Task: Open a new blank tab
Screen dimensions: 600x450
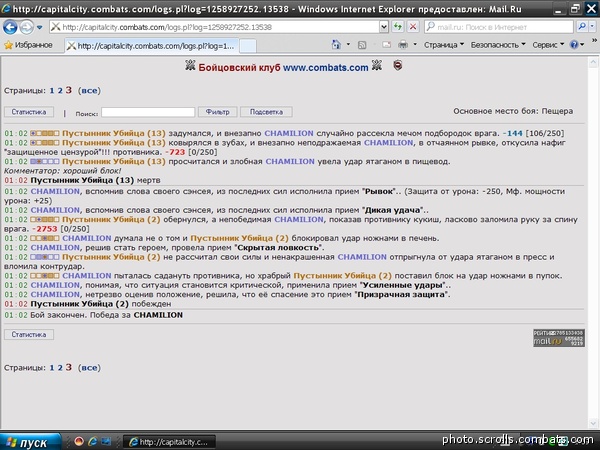Action: [x=248, y=46]
